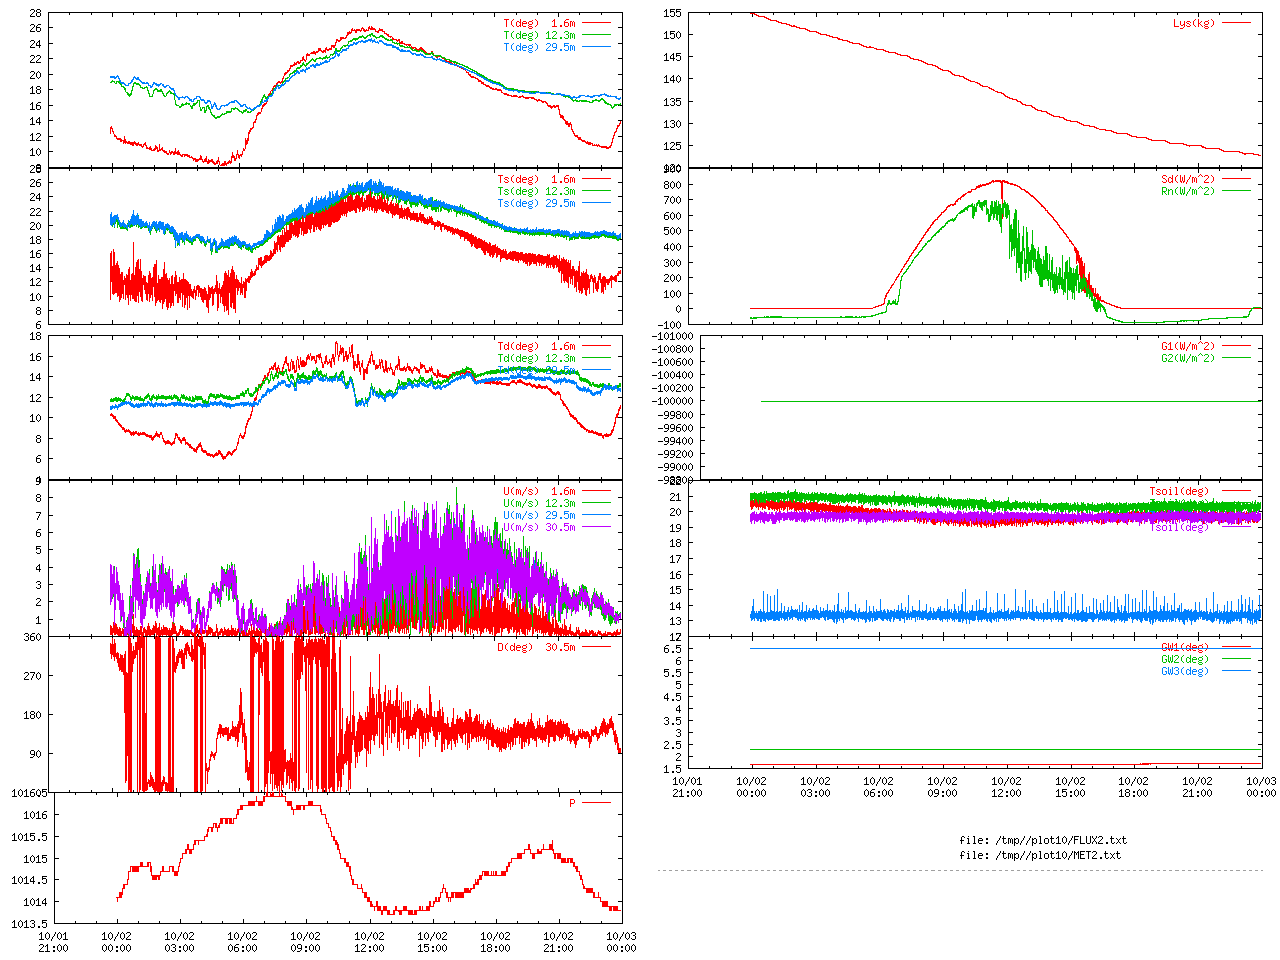This screenshot has height=960, width=1280.
Task: Select the GW2(deg) legend label
Action: click(x=1185, y=659)
